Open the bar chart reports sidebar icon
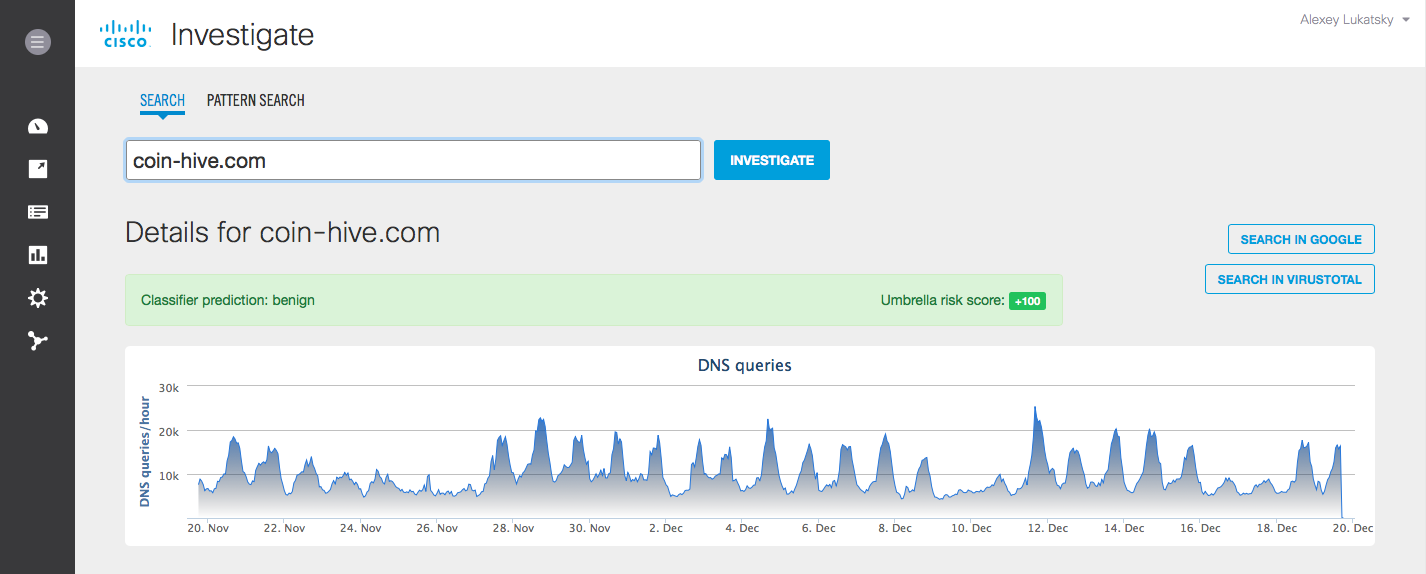 [38, 255]
